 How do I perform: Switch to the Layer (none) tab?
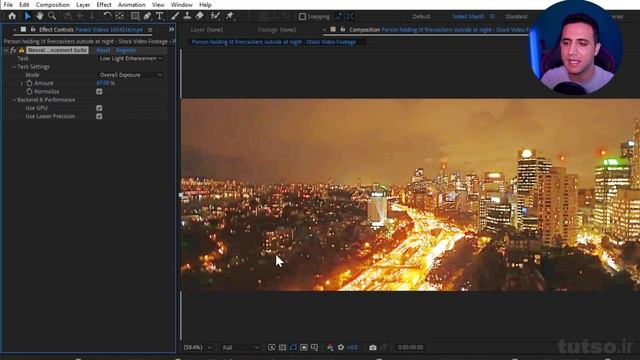tap(207, 29)
